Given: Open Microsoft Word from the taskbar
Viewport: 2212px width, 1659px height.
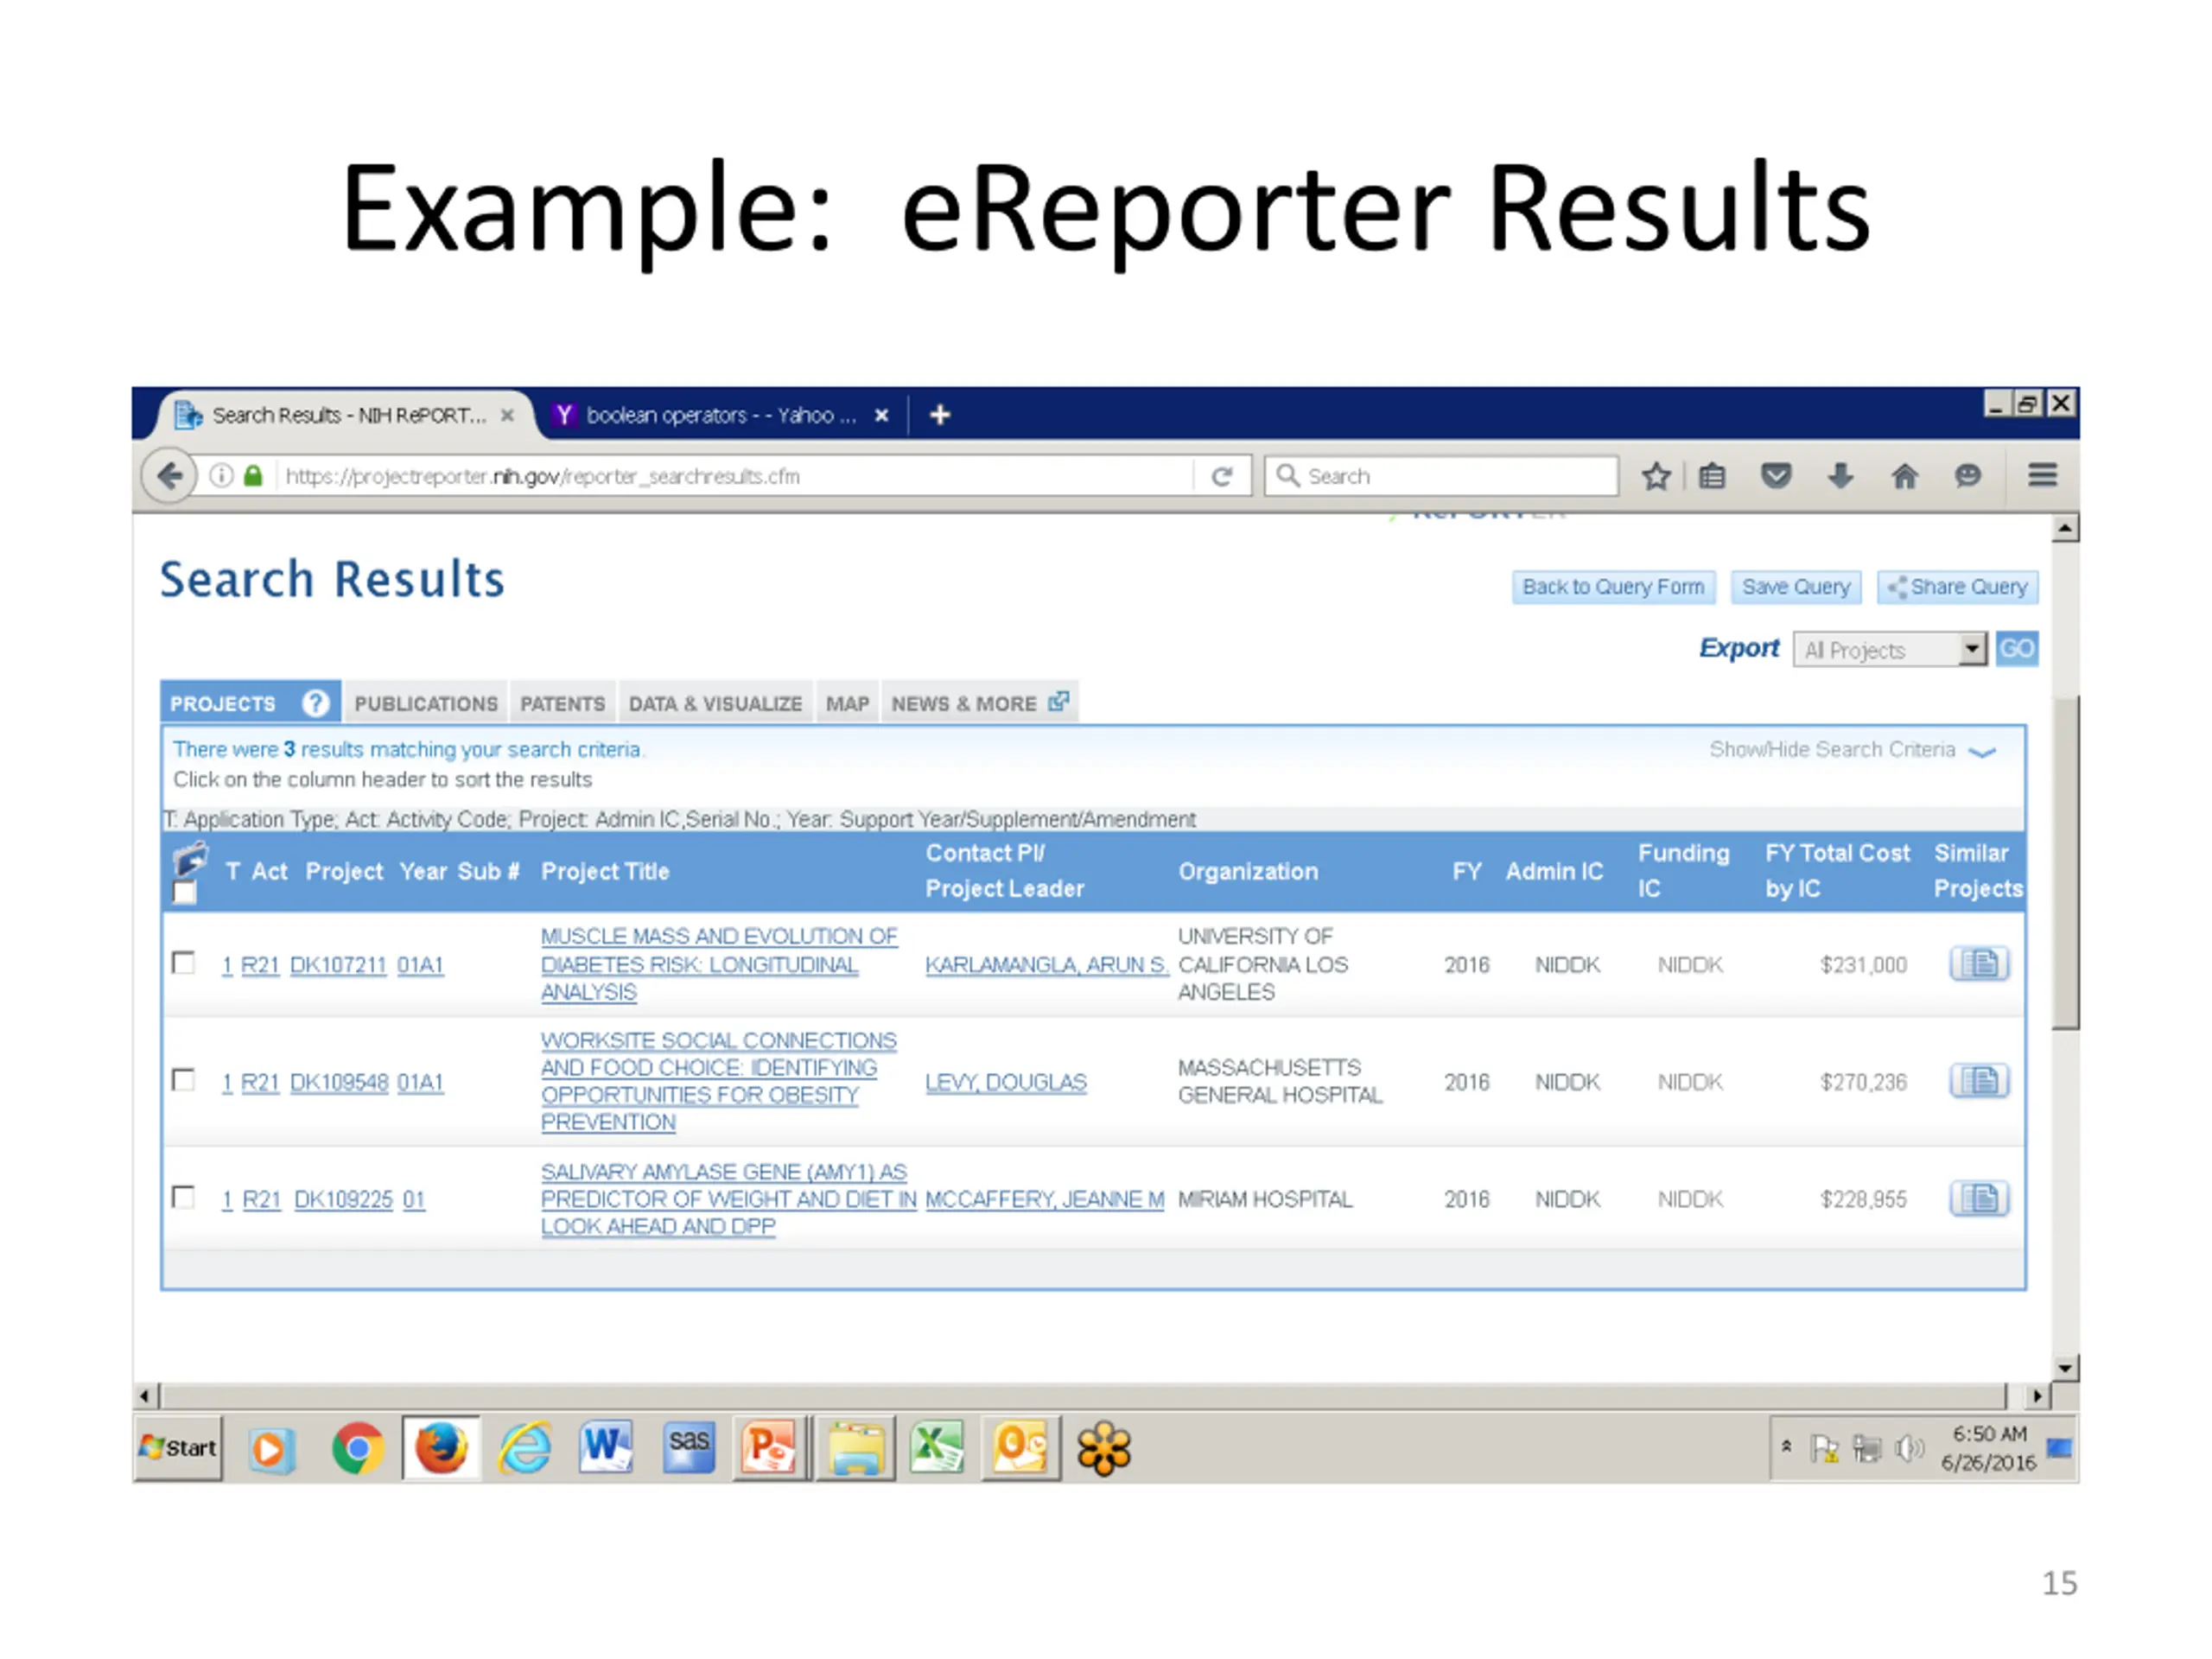Looking at the screenshot, I should pos(607,1448).
